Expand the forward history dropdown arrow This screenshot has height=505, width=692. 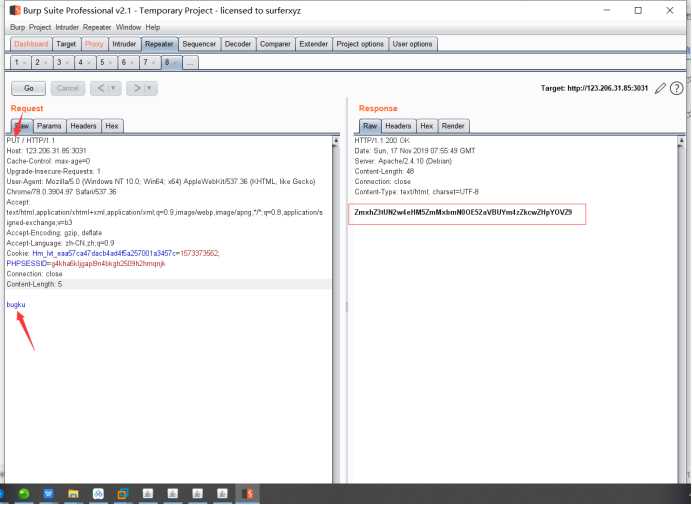149,88
